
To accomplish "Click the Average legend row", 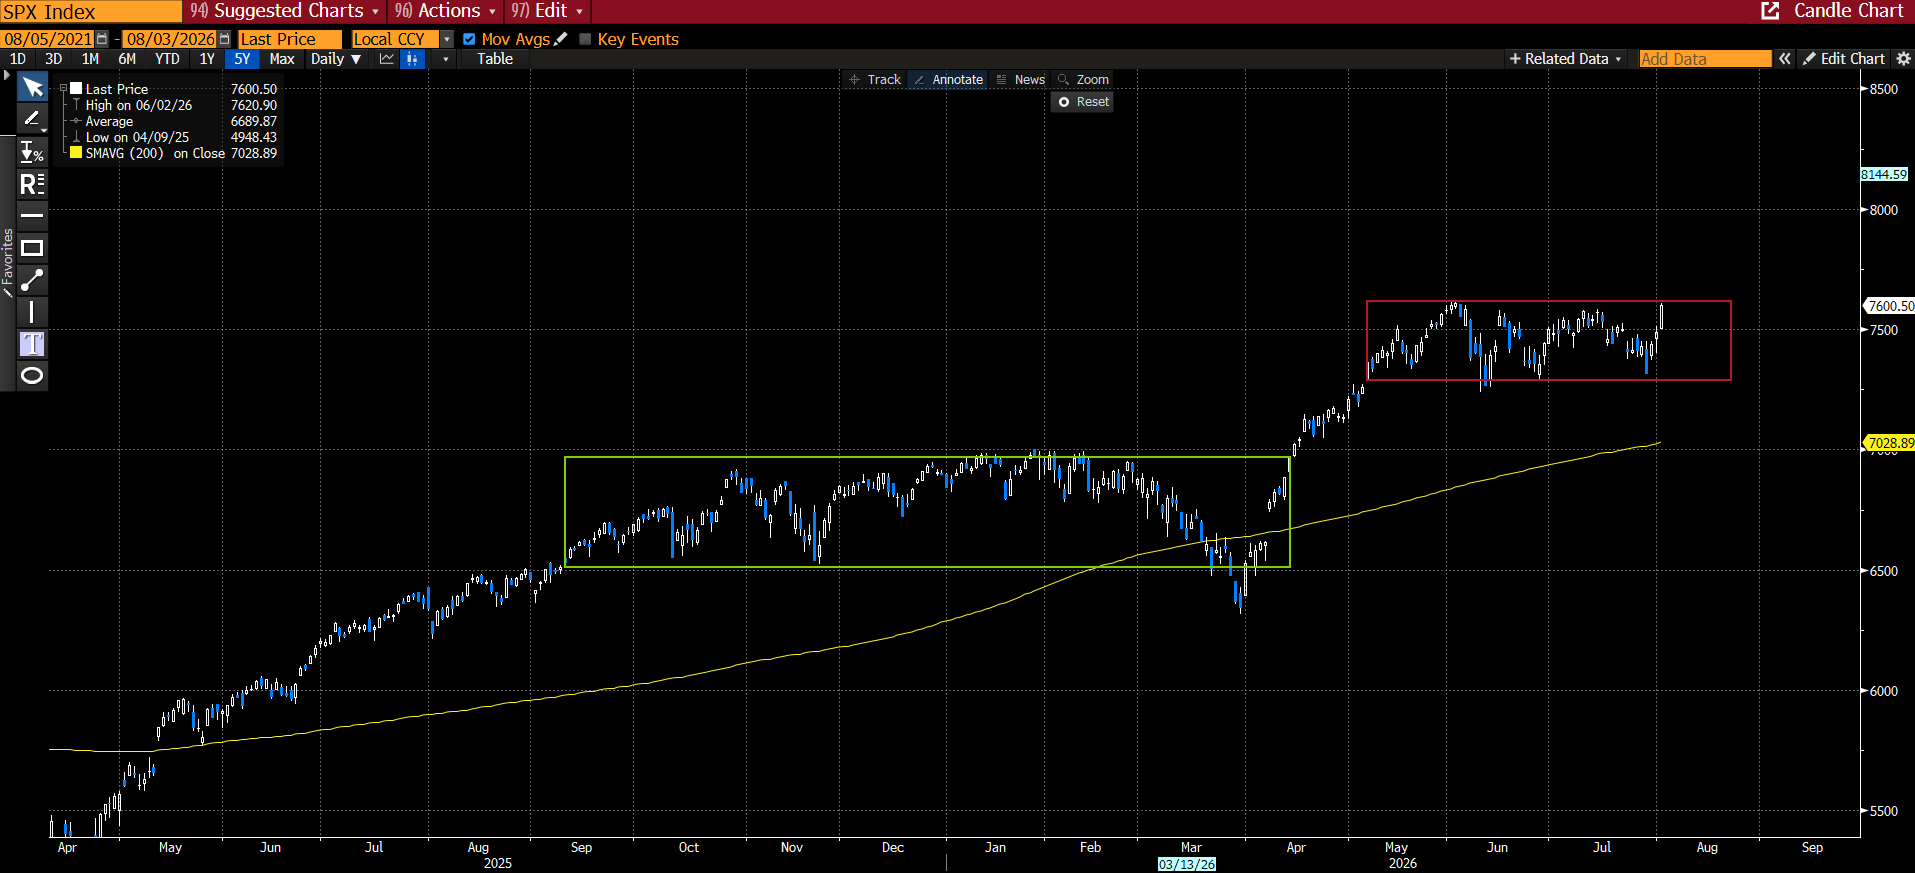I will (175, 121).
